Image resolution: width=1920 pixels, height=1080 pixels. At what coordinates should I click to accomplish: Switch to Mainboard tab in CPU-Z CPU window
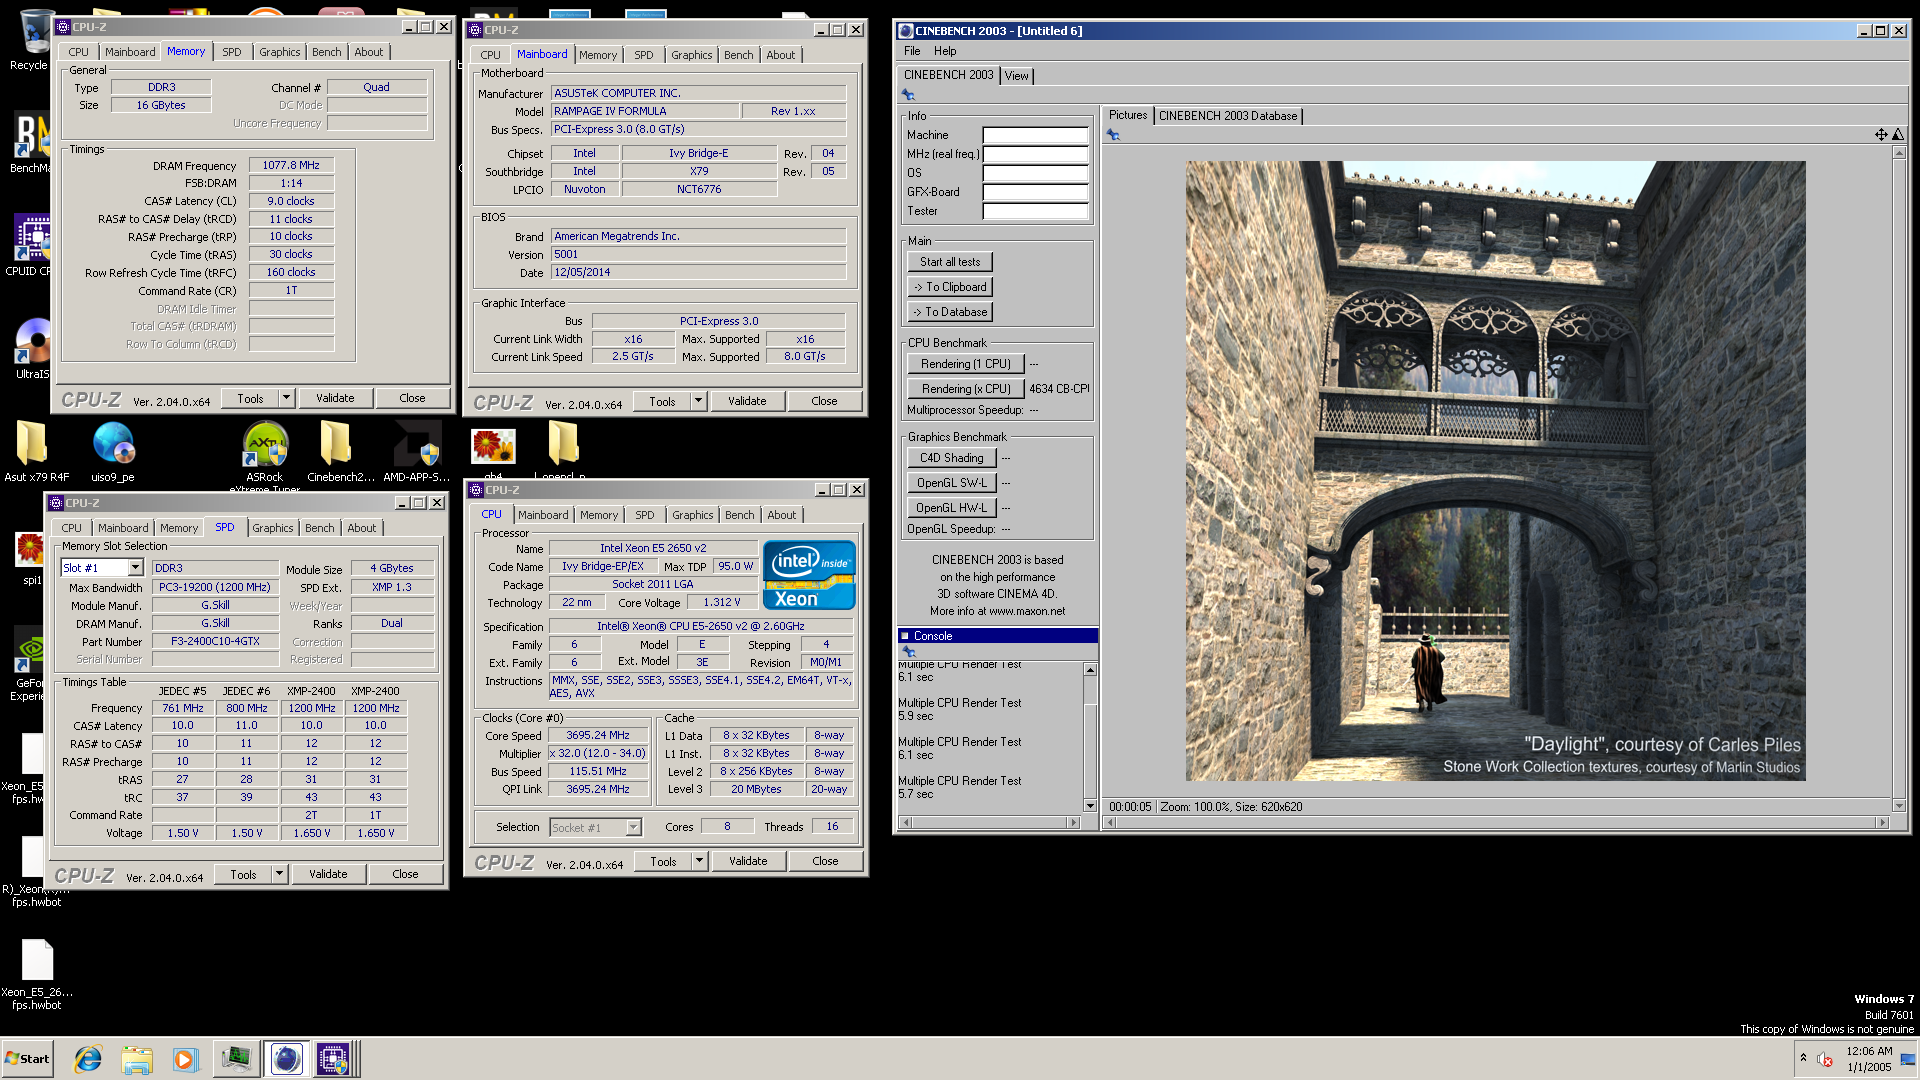tap(543, 515)
